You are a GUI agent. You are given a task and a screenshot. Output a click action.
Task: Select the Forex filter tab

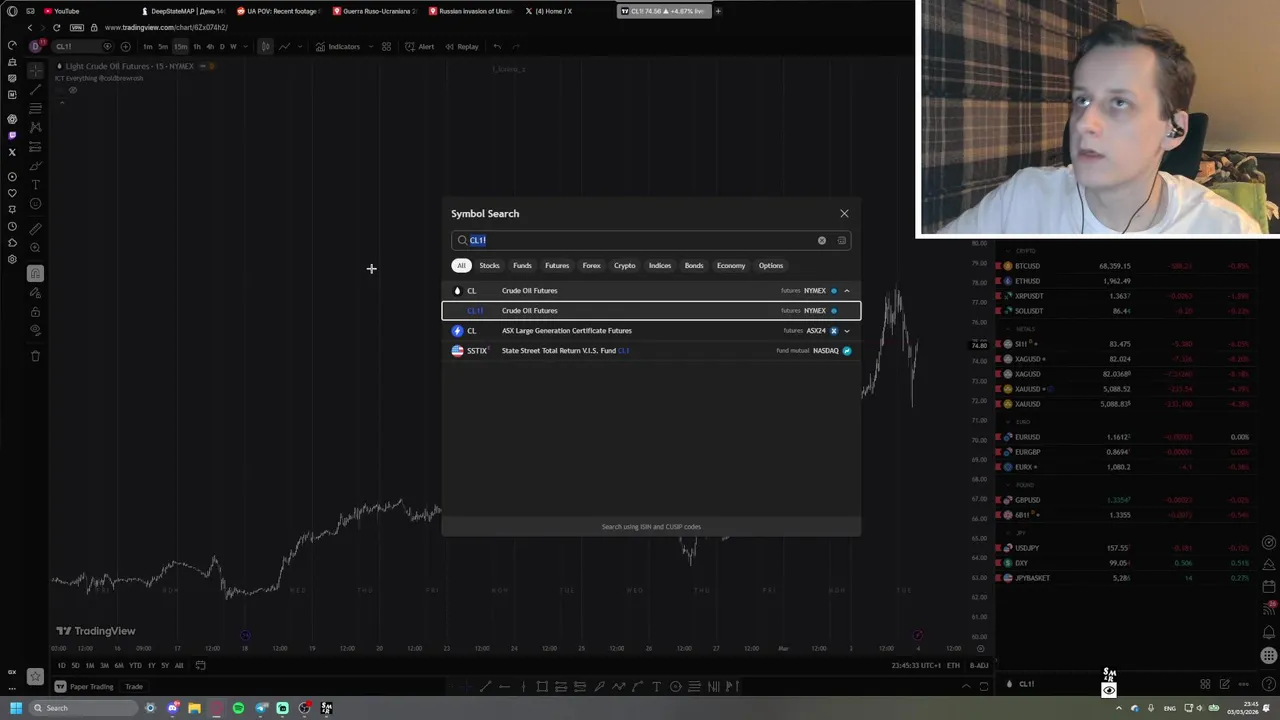pos(592,265)
